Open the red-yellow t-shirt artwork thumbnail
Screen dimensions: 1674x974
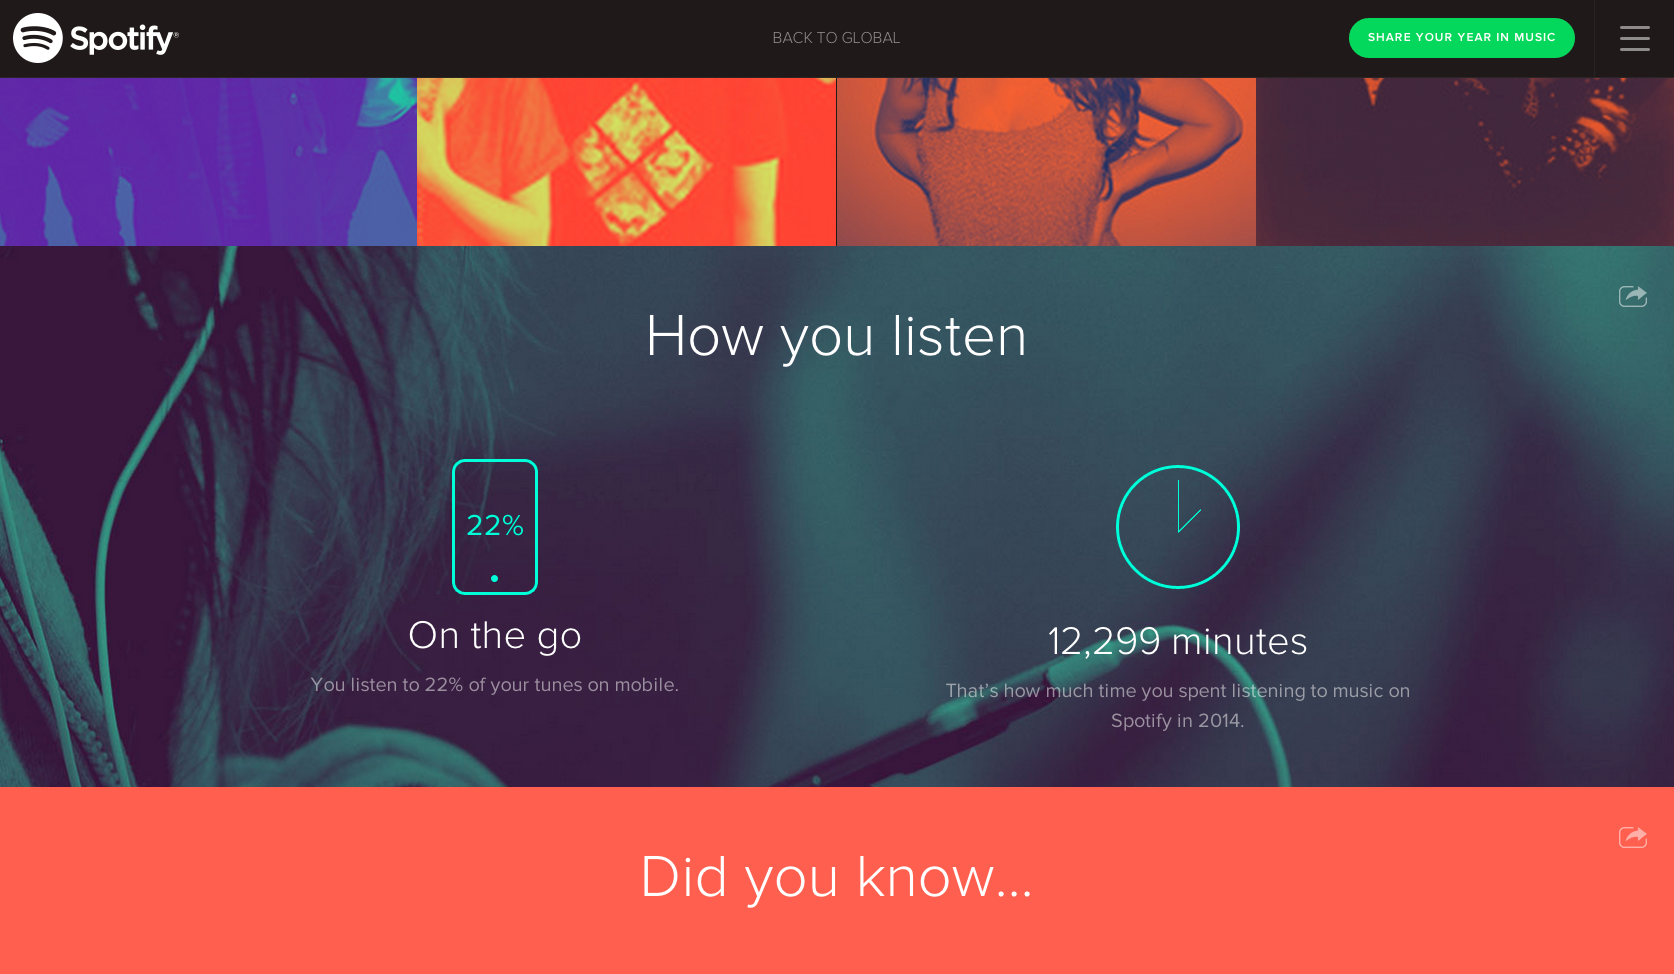[x=626, y=162]
